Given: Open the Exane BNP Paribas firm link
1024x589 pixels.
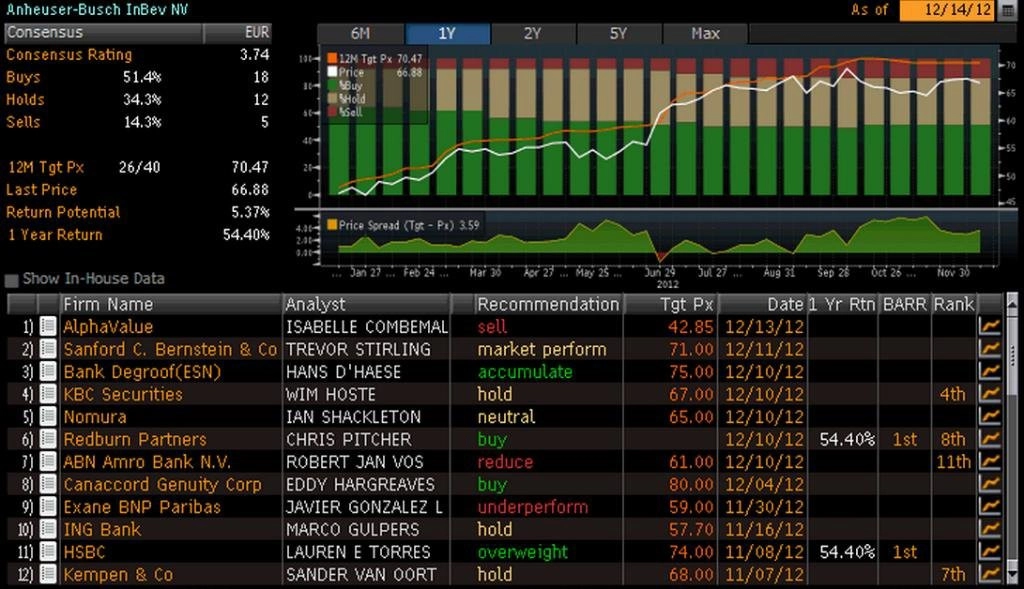Looking at the screenshot, I should coord(142,507).
